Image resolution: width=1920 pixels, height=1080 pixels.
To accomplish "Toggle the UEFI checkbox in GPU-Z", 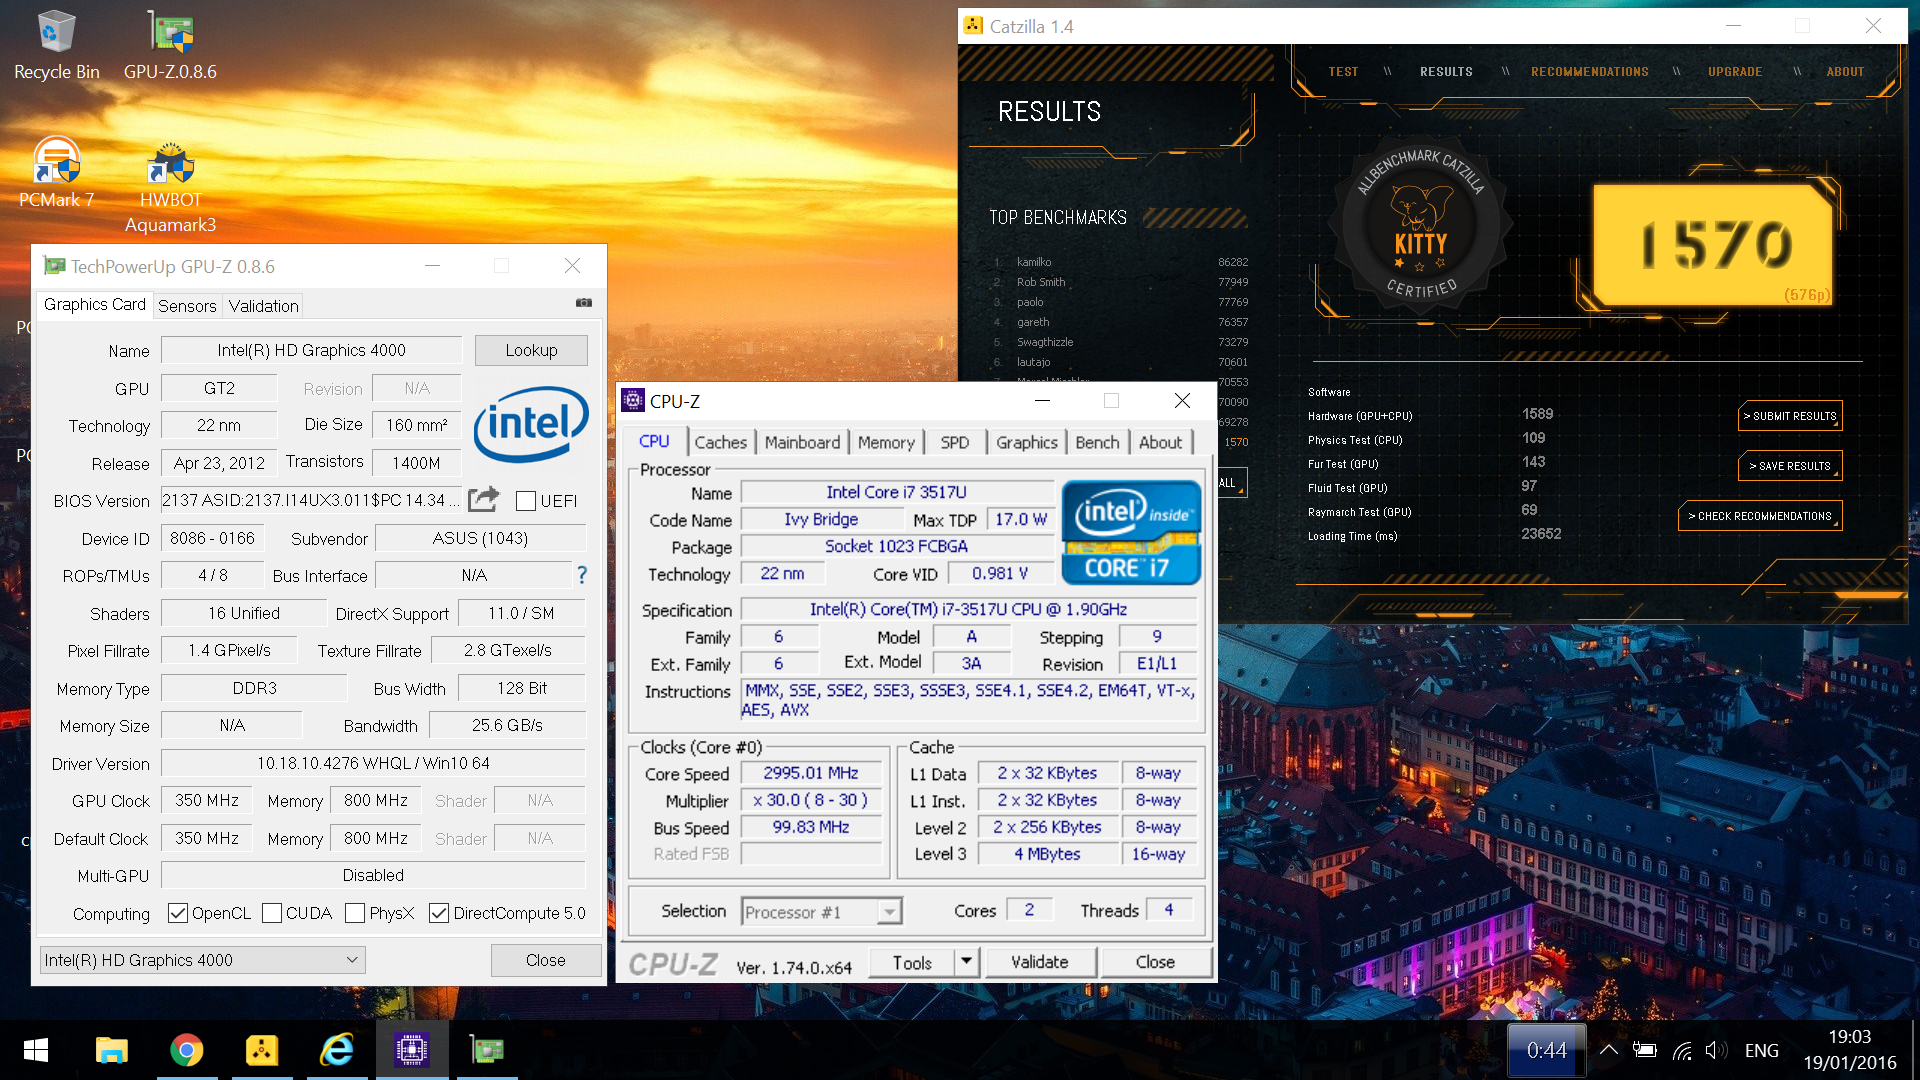I will pos(526,501).
